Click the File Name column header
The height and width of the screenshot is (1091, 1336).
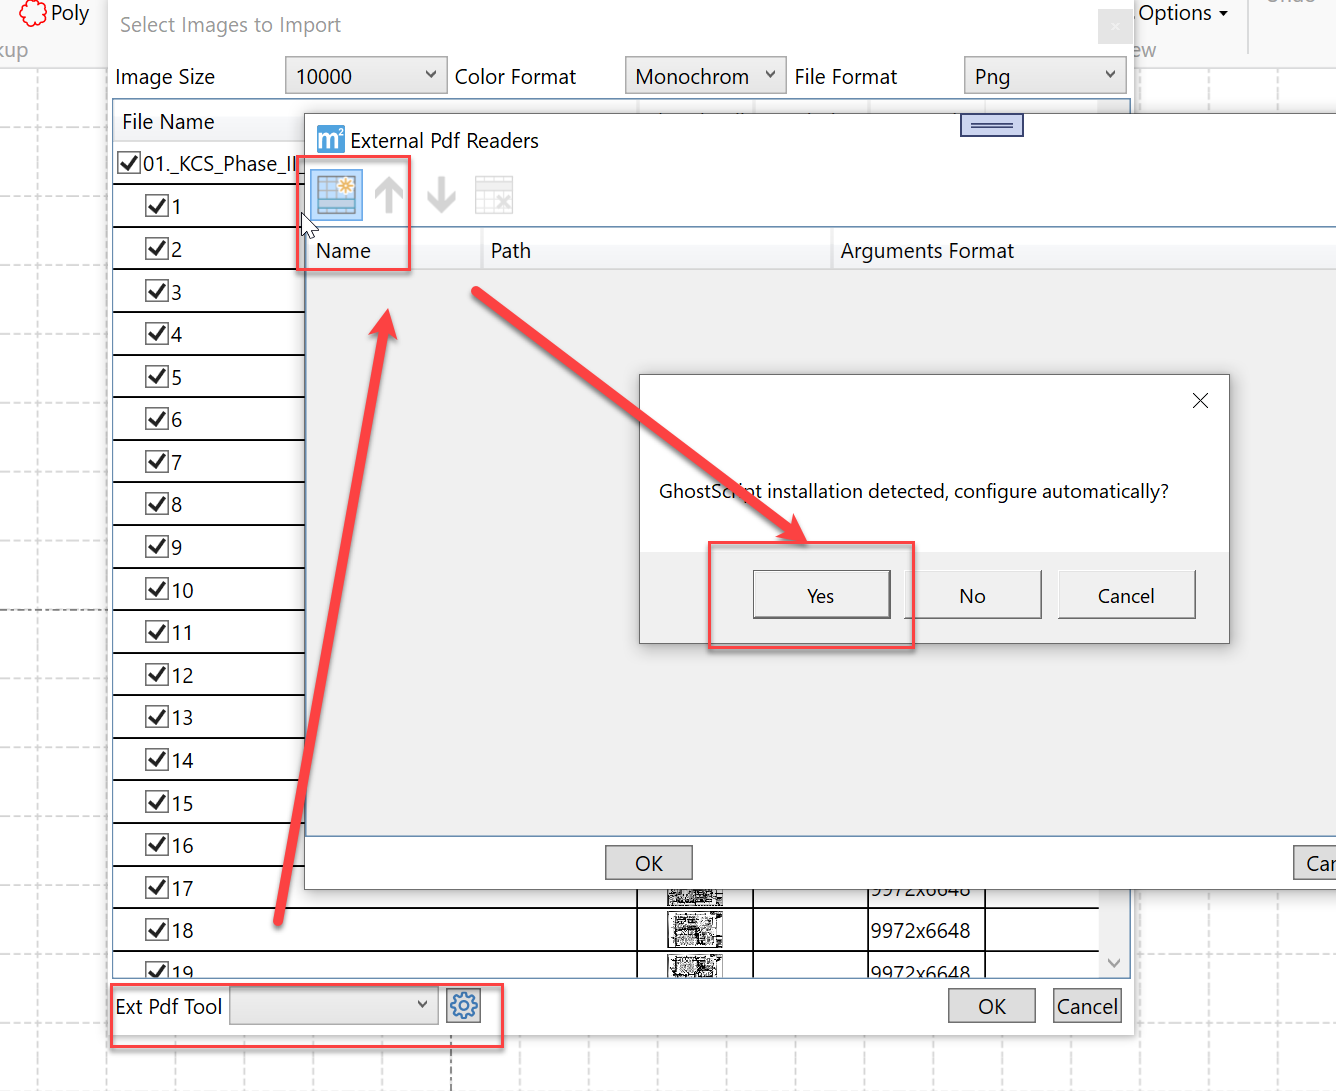pos(209,121)
